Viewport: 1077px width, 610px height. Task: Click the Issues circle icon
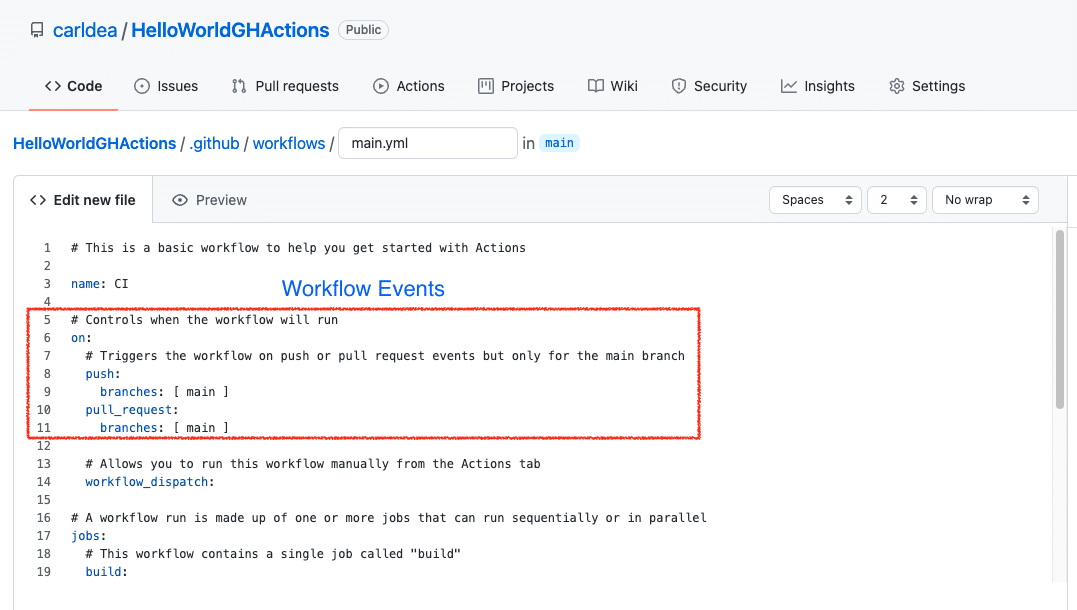pos(141,86)
